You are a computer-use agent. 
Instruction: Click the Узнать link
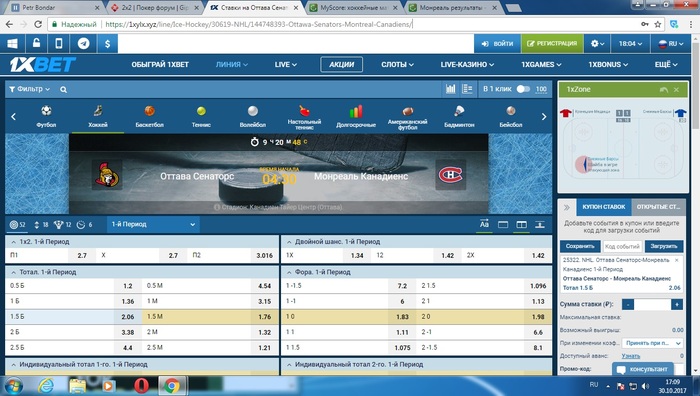pyautogui.click(x=630, y=356)
